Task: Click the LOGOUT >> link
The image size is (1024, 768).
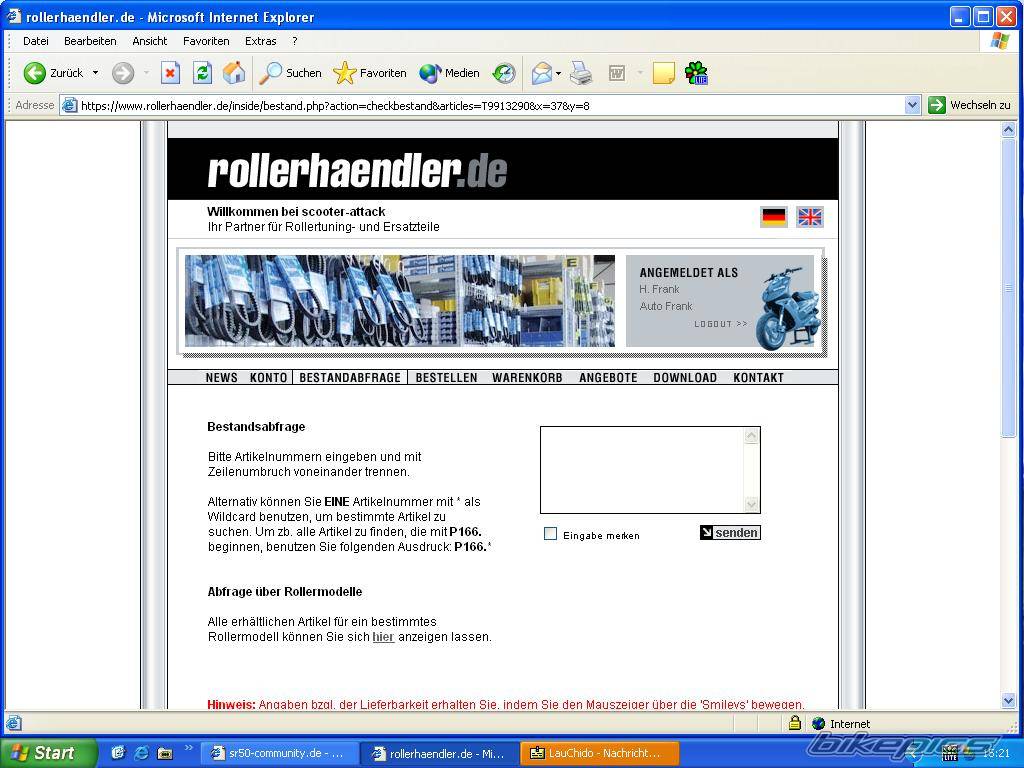Action: [721, 324]
